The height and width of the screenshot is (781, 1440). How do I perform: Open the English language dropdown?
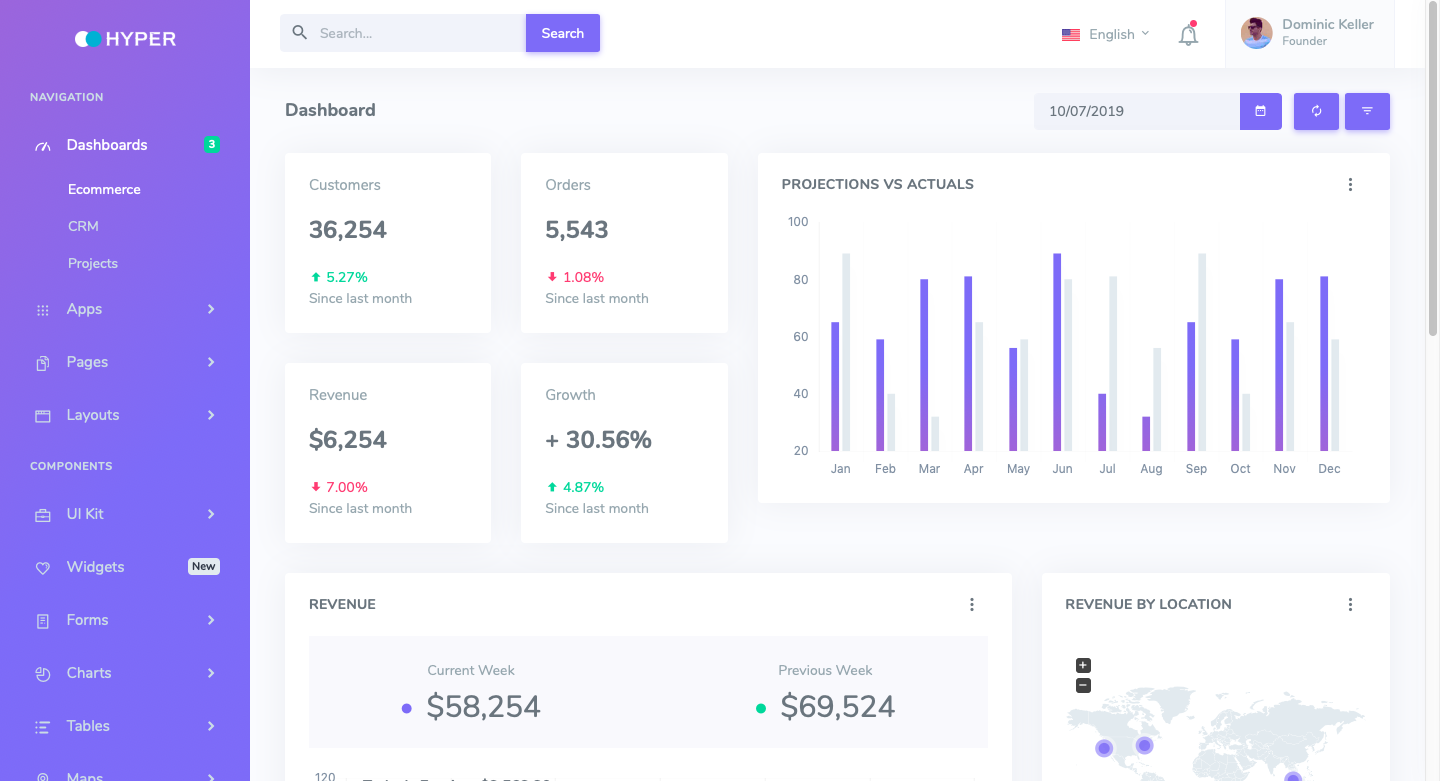[x=1105, y=34]
